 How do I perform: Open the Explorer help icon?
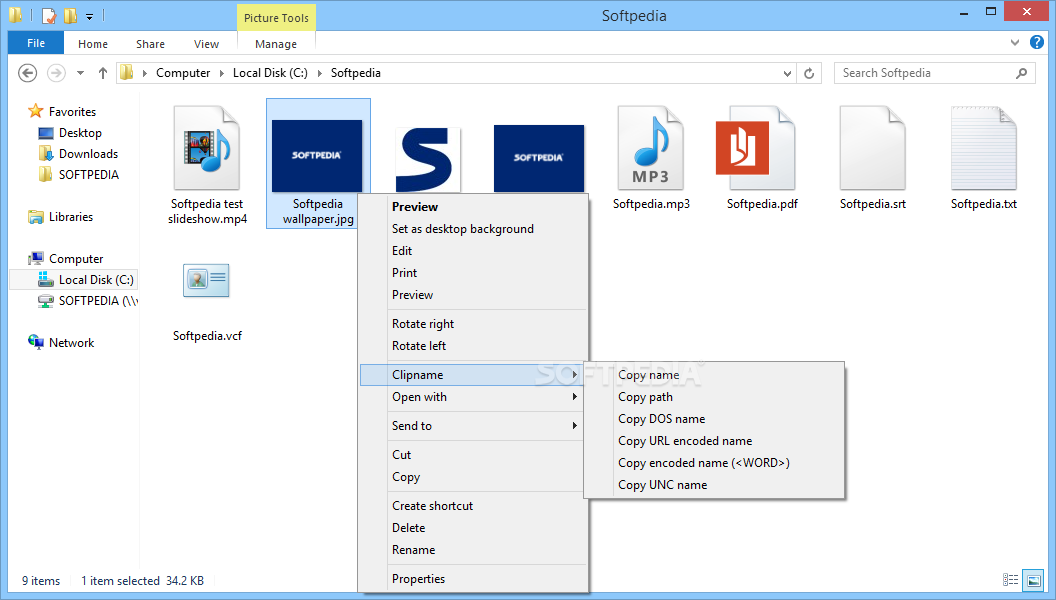[x=1036, y=42]
